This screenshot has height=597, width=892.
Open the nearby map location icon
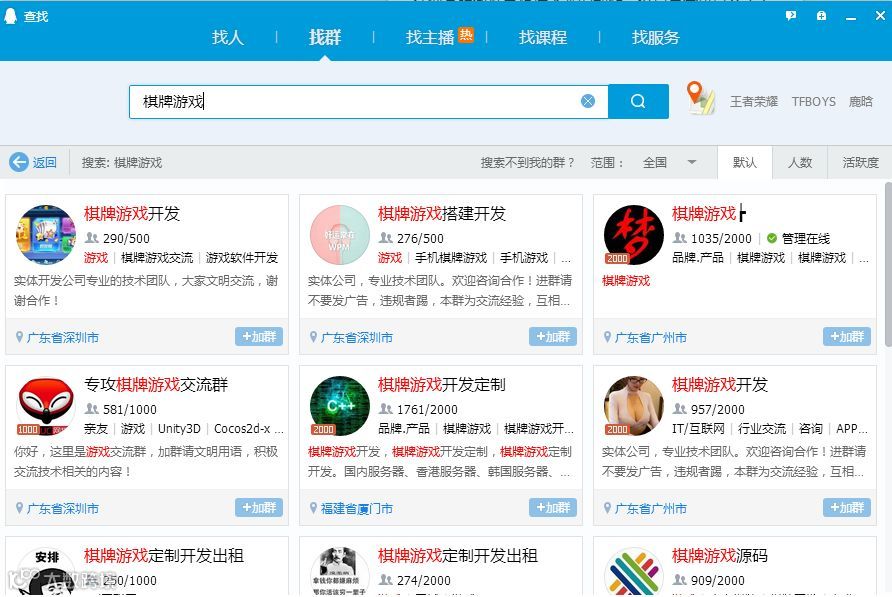click(700, 98)
